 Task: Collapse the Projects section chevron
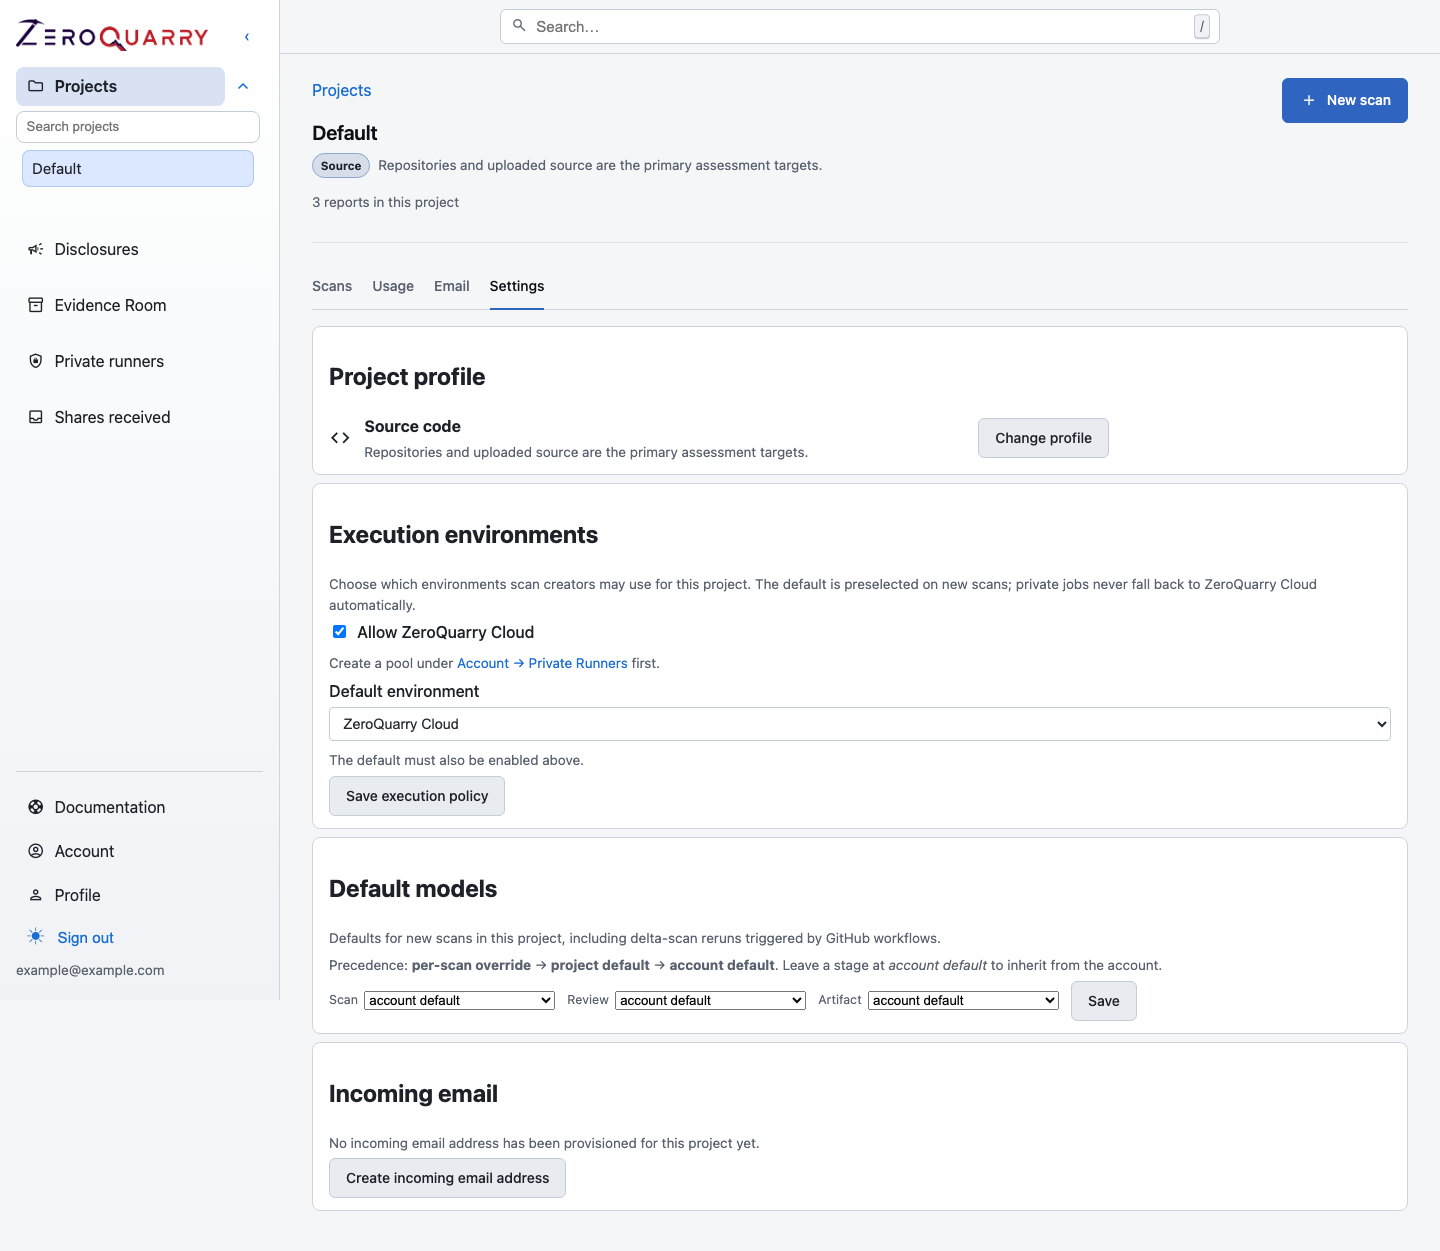coord(243,86)
